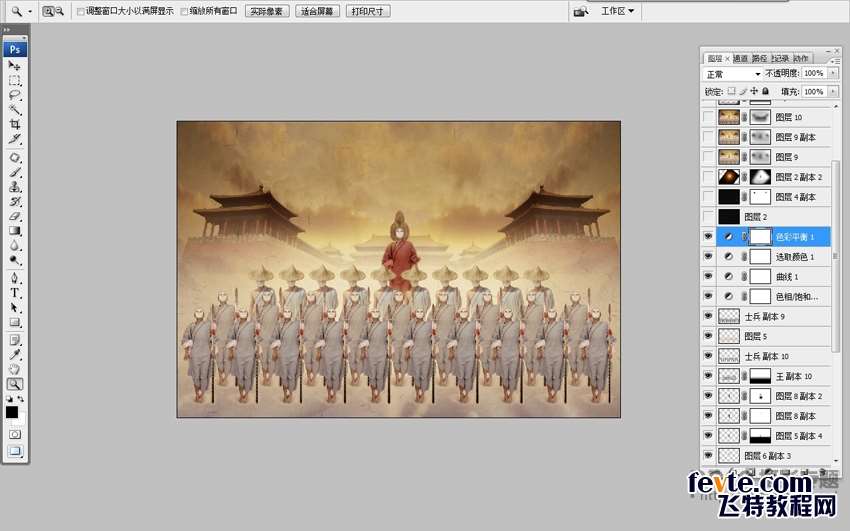Select the Move tool

point(15,66)
